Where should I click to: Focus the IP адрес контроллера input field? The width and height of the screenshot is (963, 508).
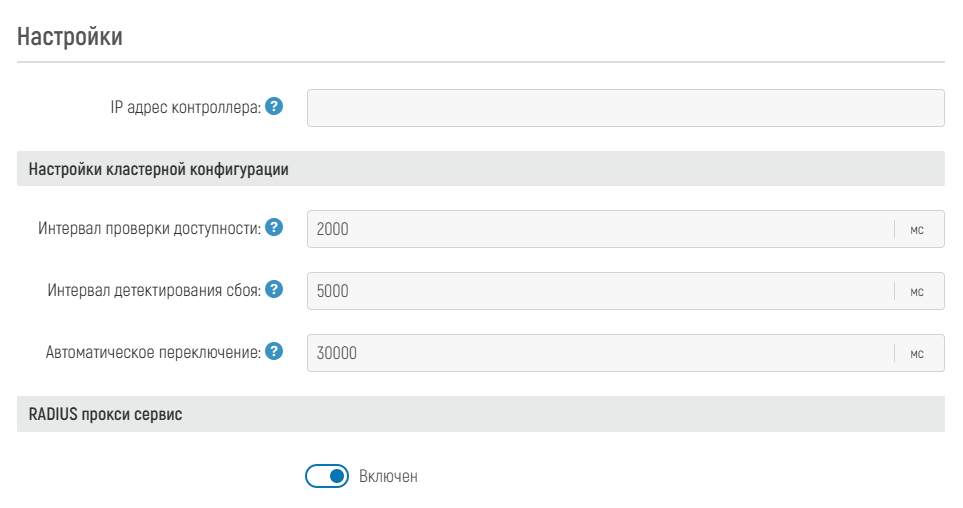625,108
